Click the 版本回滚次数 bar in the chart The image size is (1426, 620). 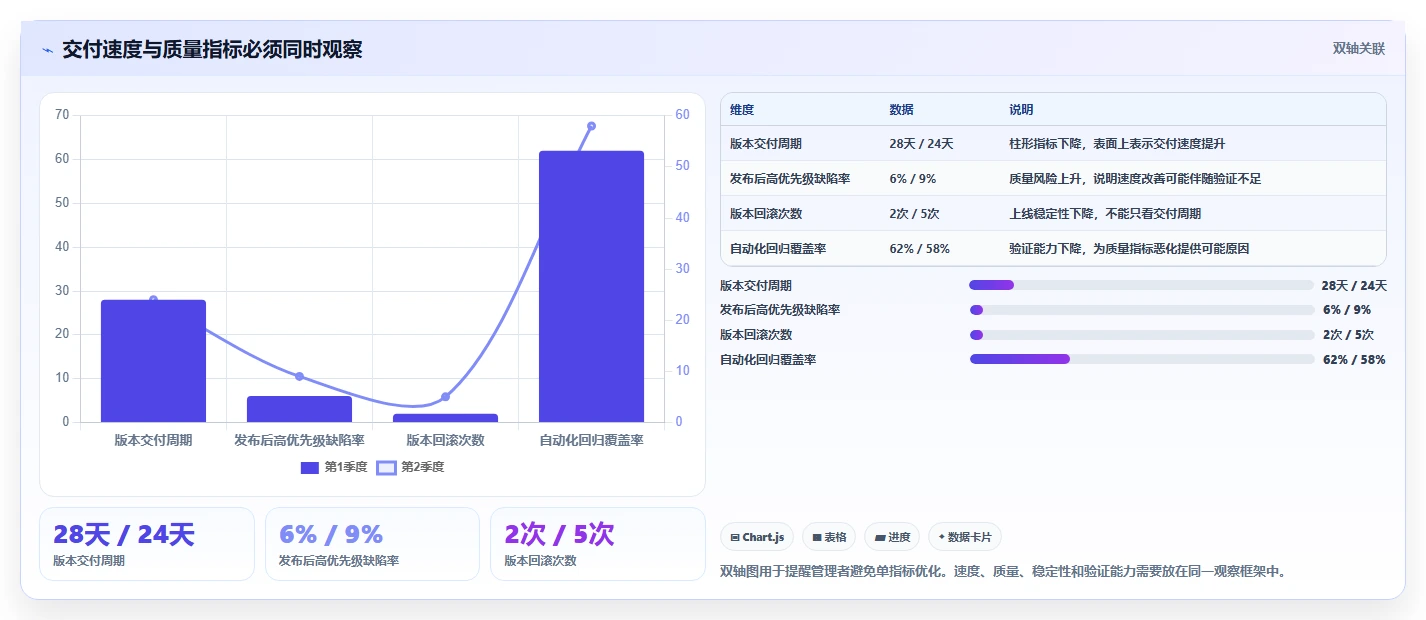pyautogui.click(x=445, y=418)
